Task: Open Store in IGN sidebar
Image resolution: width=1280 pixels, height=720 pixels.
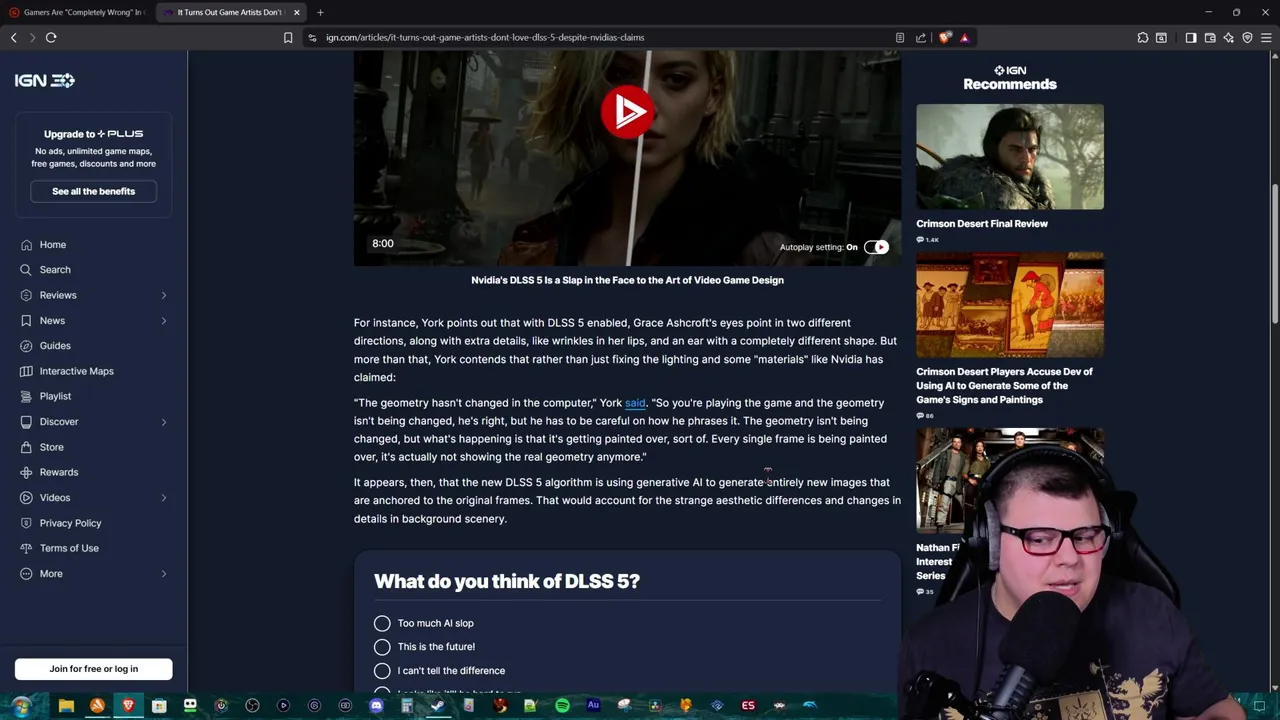Action: coord(51,447)
